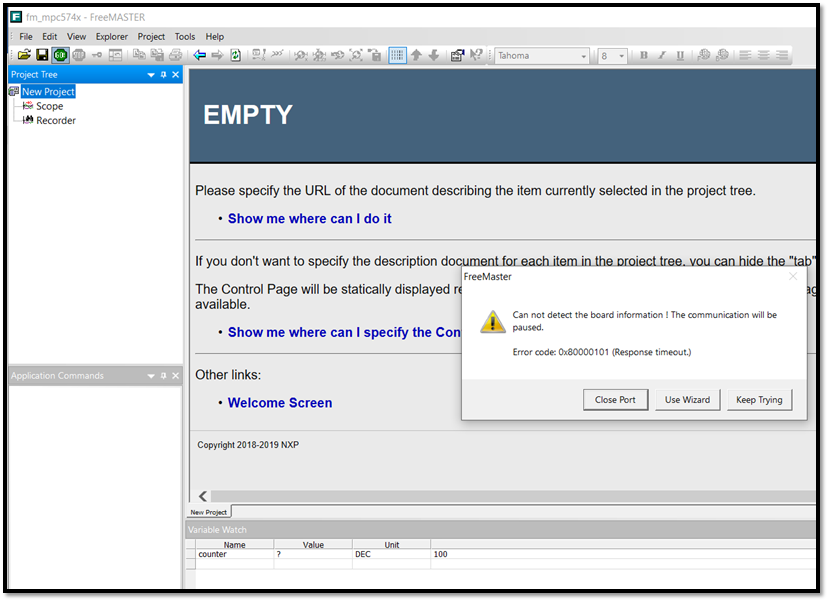Toggle the grid view toolbar icon
829x602 pixels.
tap(398, 55)
